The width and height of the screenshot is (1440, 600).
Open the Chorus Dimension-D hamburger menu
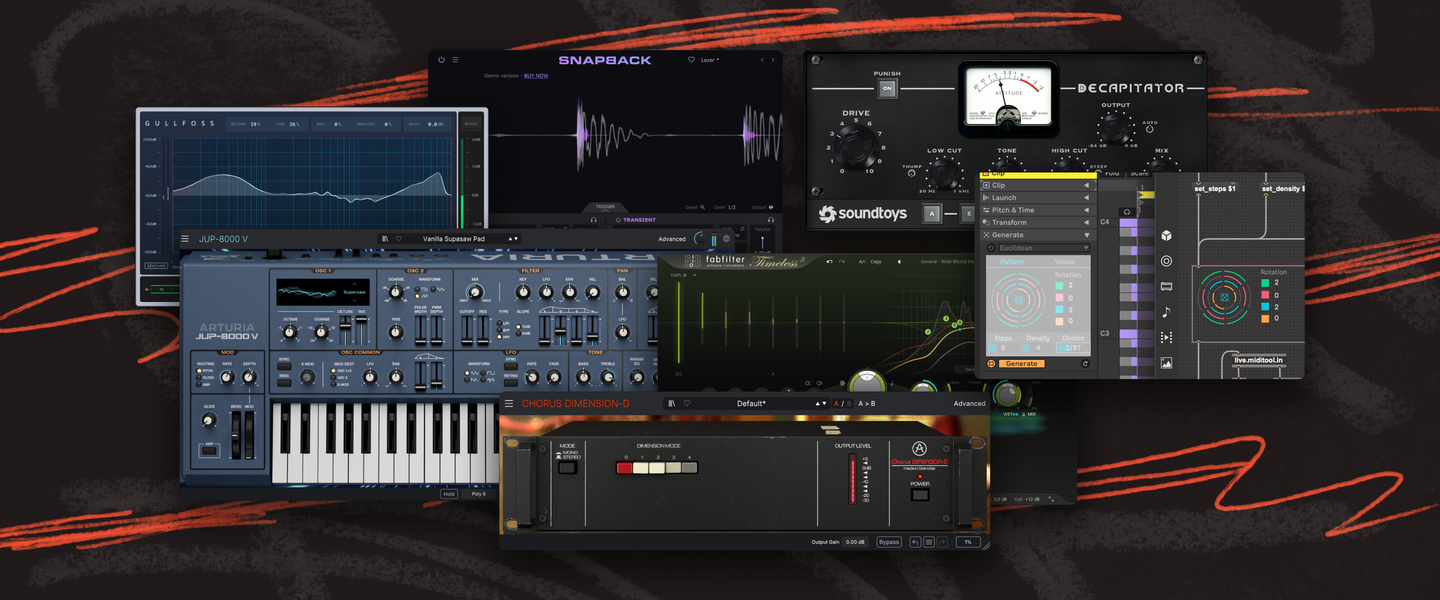point(509,403)
